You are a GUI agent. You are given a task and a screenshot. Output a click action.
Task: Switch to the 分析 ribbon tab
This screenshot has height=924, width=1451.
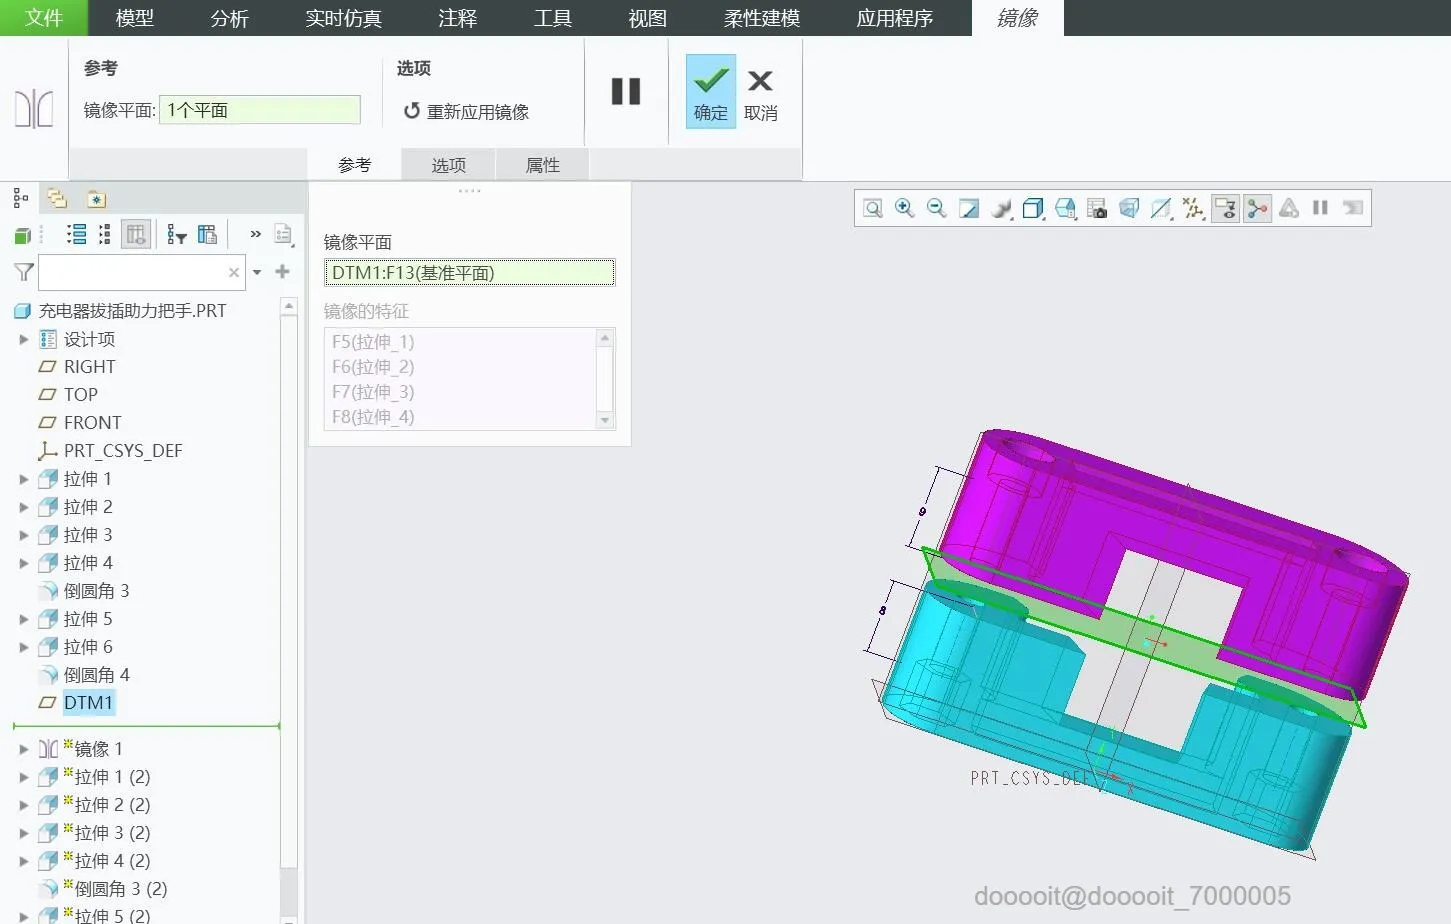229,18
